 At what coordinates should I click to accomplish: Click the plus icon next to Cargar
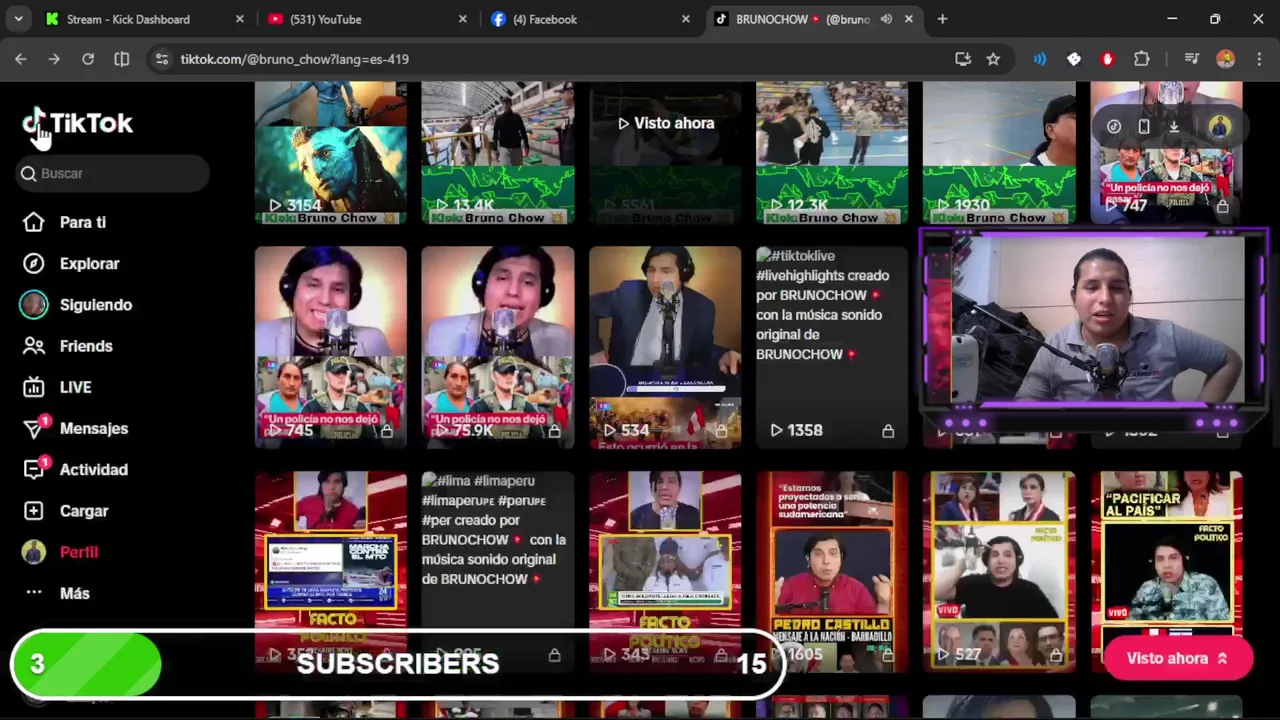tap(34, 511)
